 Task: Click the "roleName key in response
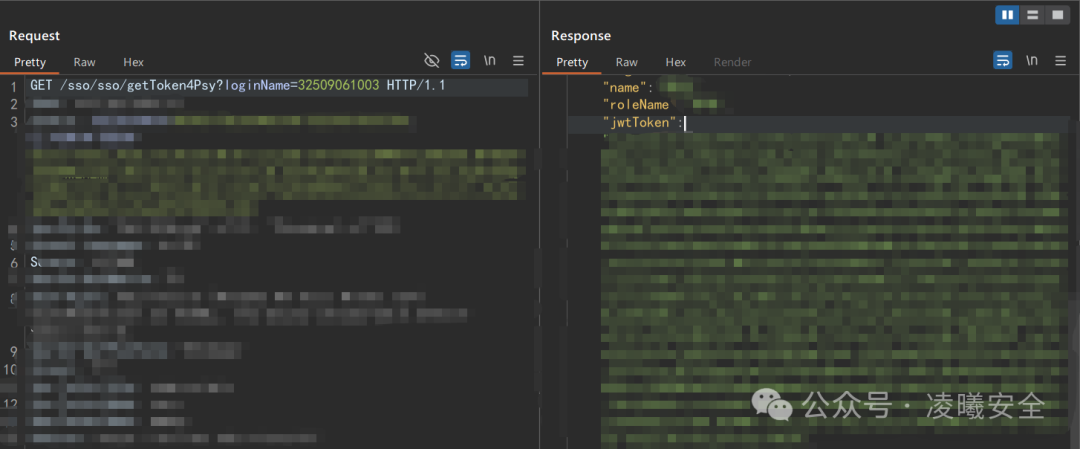636,105
